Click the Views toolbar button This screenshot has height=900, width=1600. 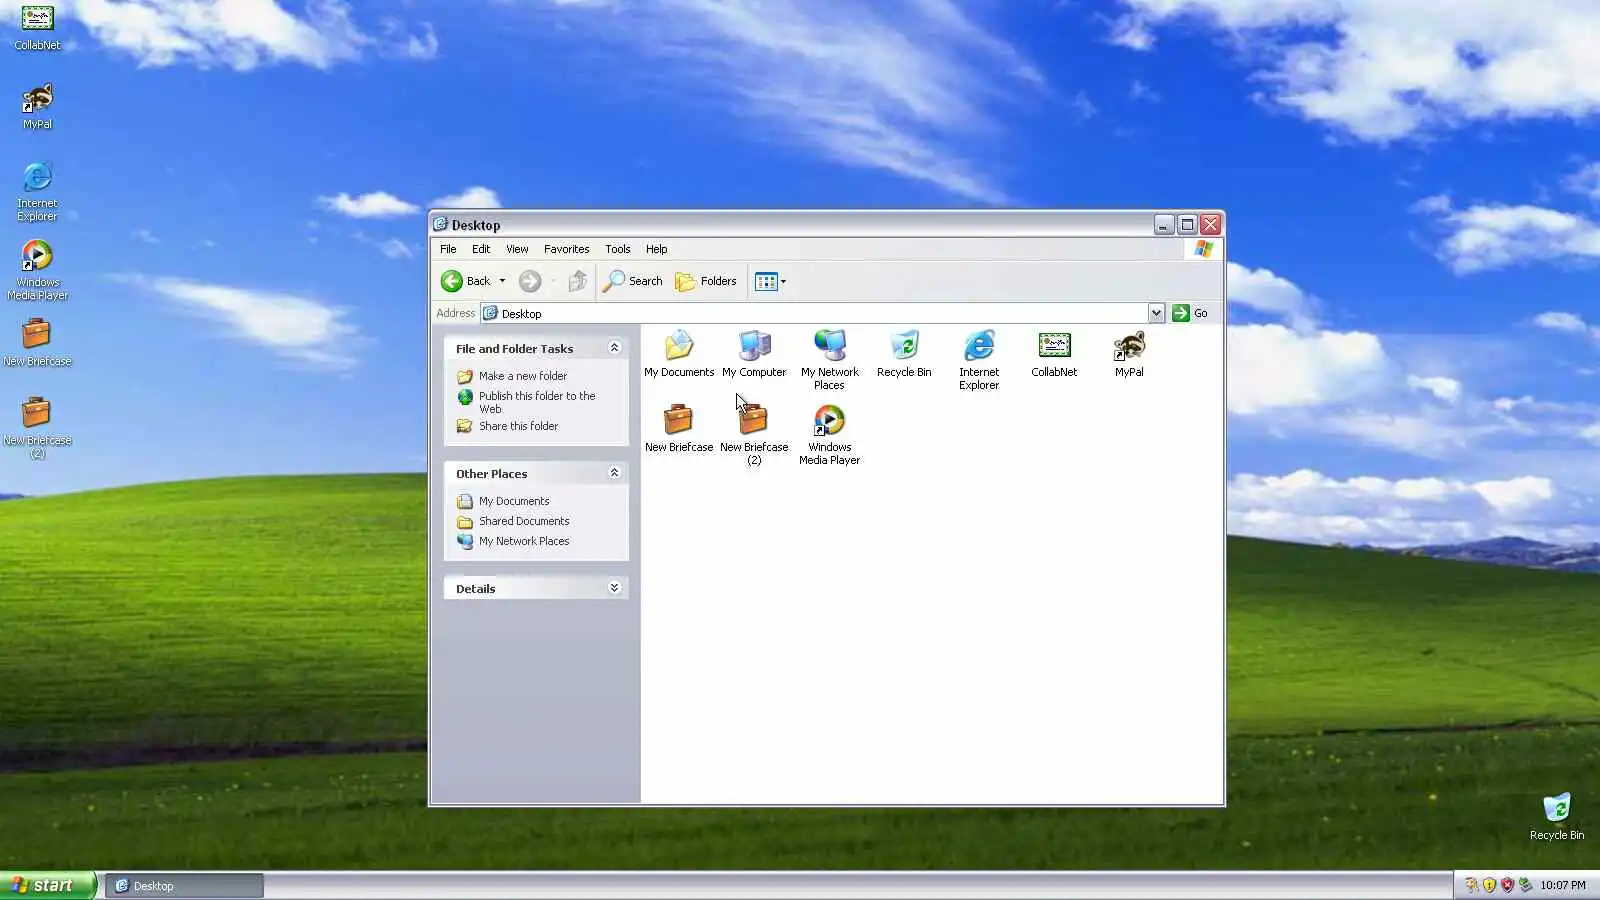(770, 281)
